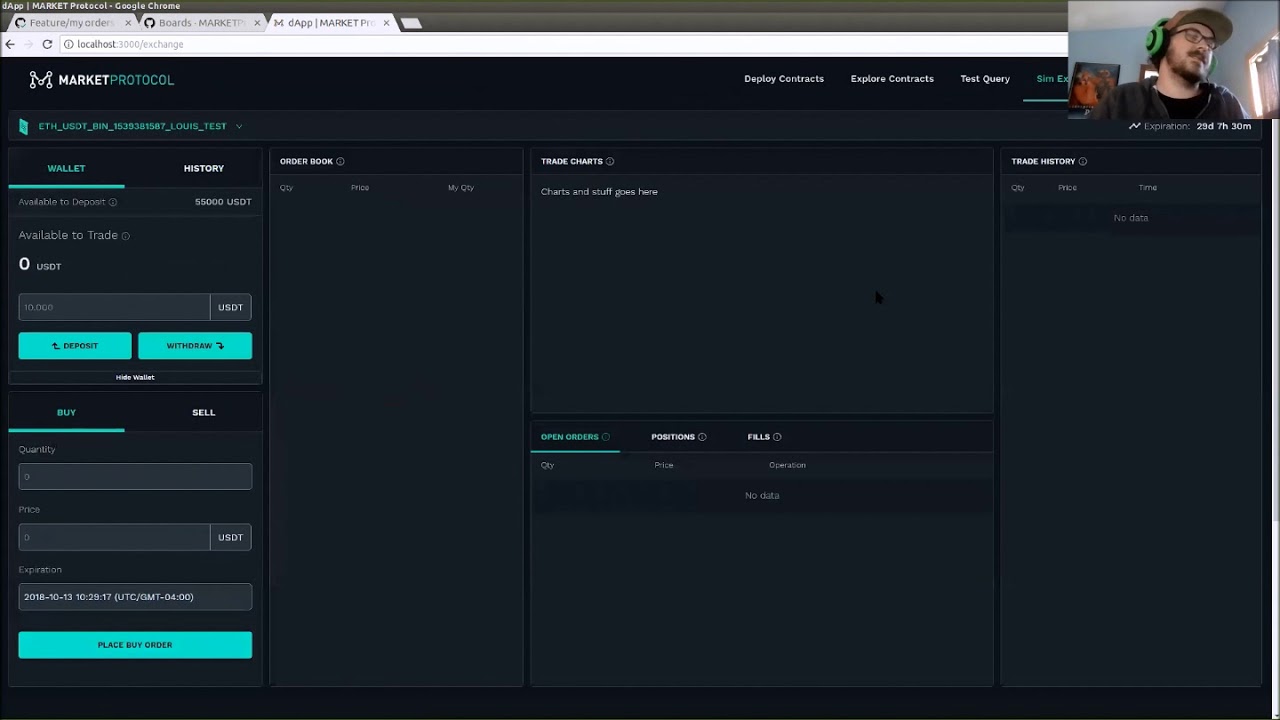
Task: Open a new browser tab
Action: 411,23
